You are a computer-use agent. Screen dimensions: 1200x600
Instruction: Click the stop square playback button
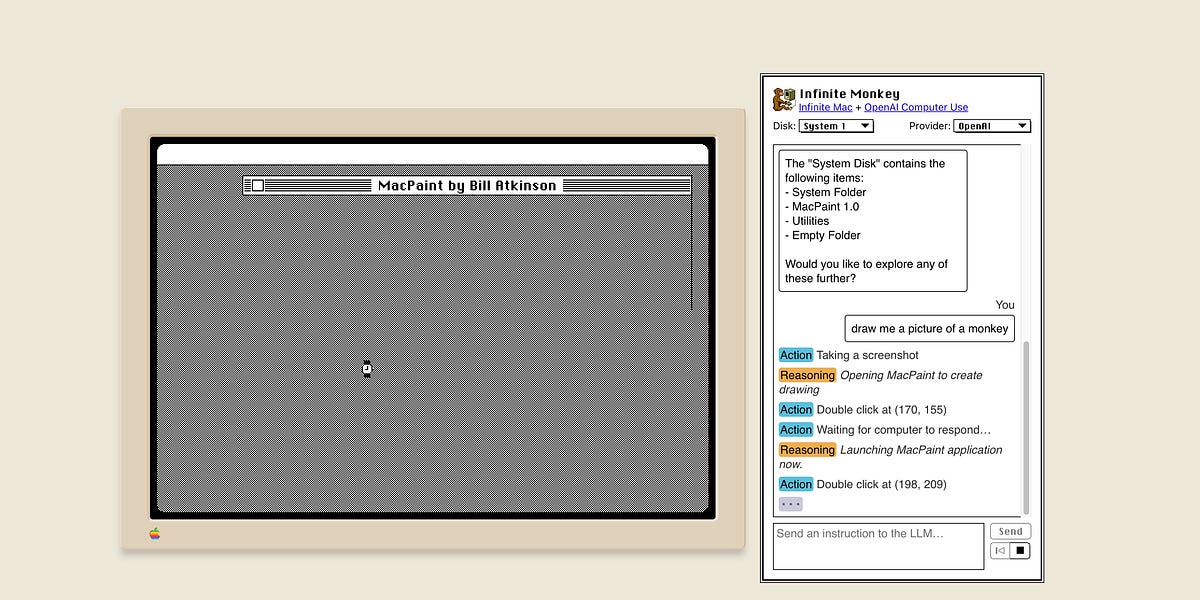tap(1020, 551)
